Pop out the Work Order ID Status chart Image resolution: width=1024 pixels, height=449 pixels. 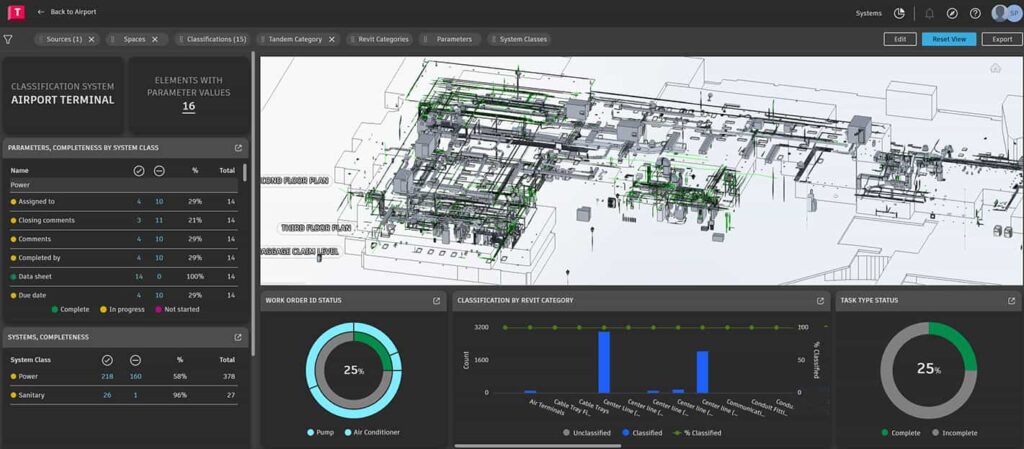[436, 300]
